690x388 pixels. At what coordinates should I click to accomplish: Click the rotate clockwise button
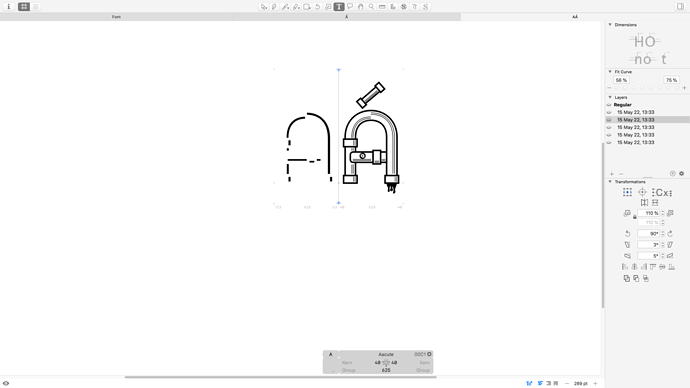point(670,234)
